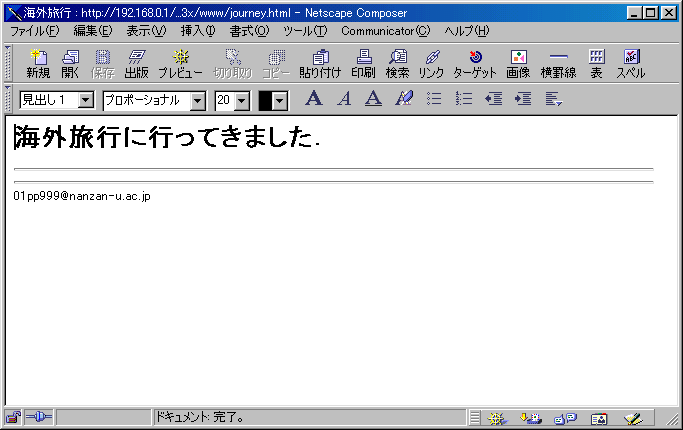Open the ヘルプ(H) menu
This screenshot has width=683, height=430.
[467, 31]
